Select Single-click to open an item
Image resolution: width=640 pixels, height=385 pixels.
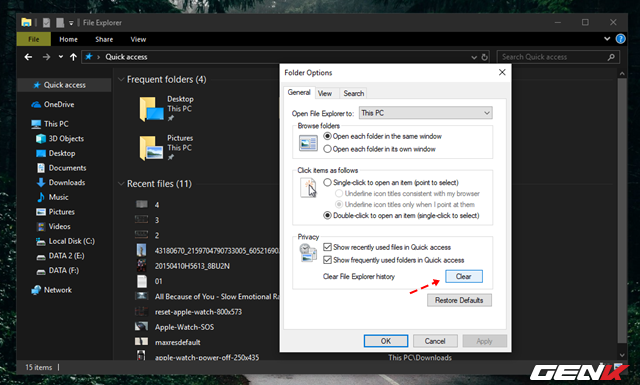pos(391,183)
